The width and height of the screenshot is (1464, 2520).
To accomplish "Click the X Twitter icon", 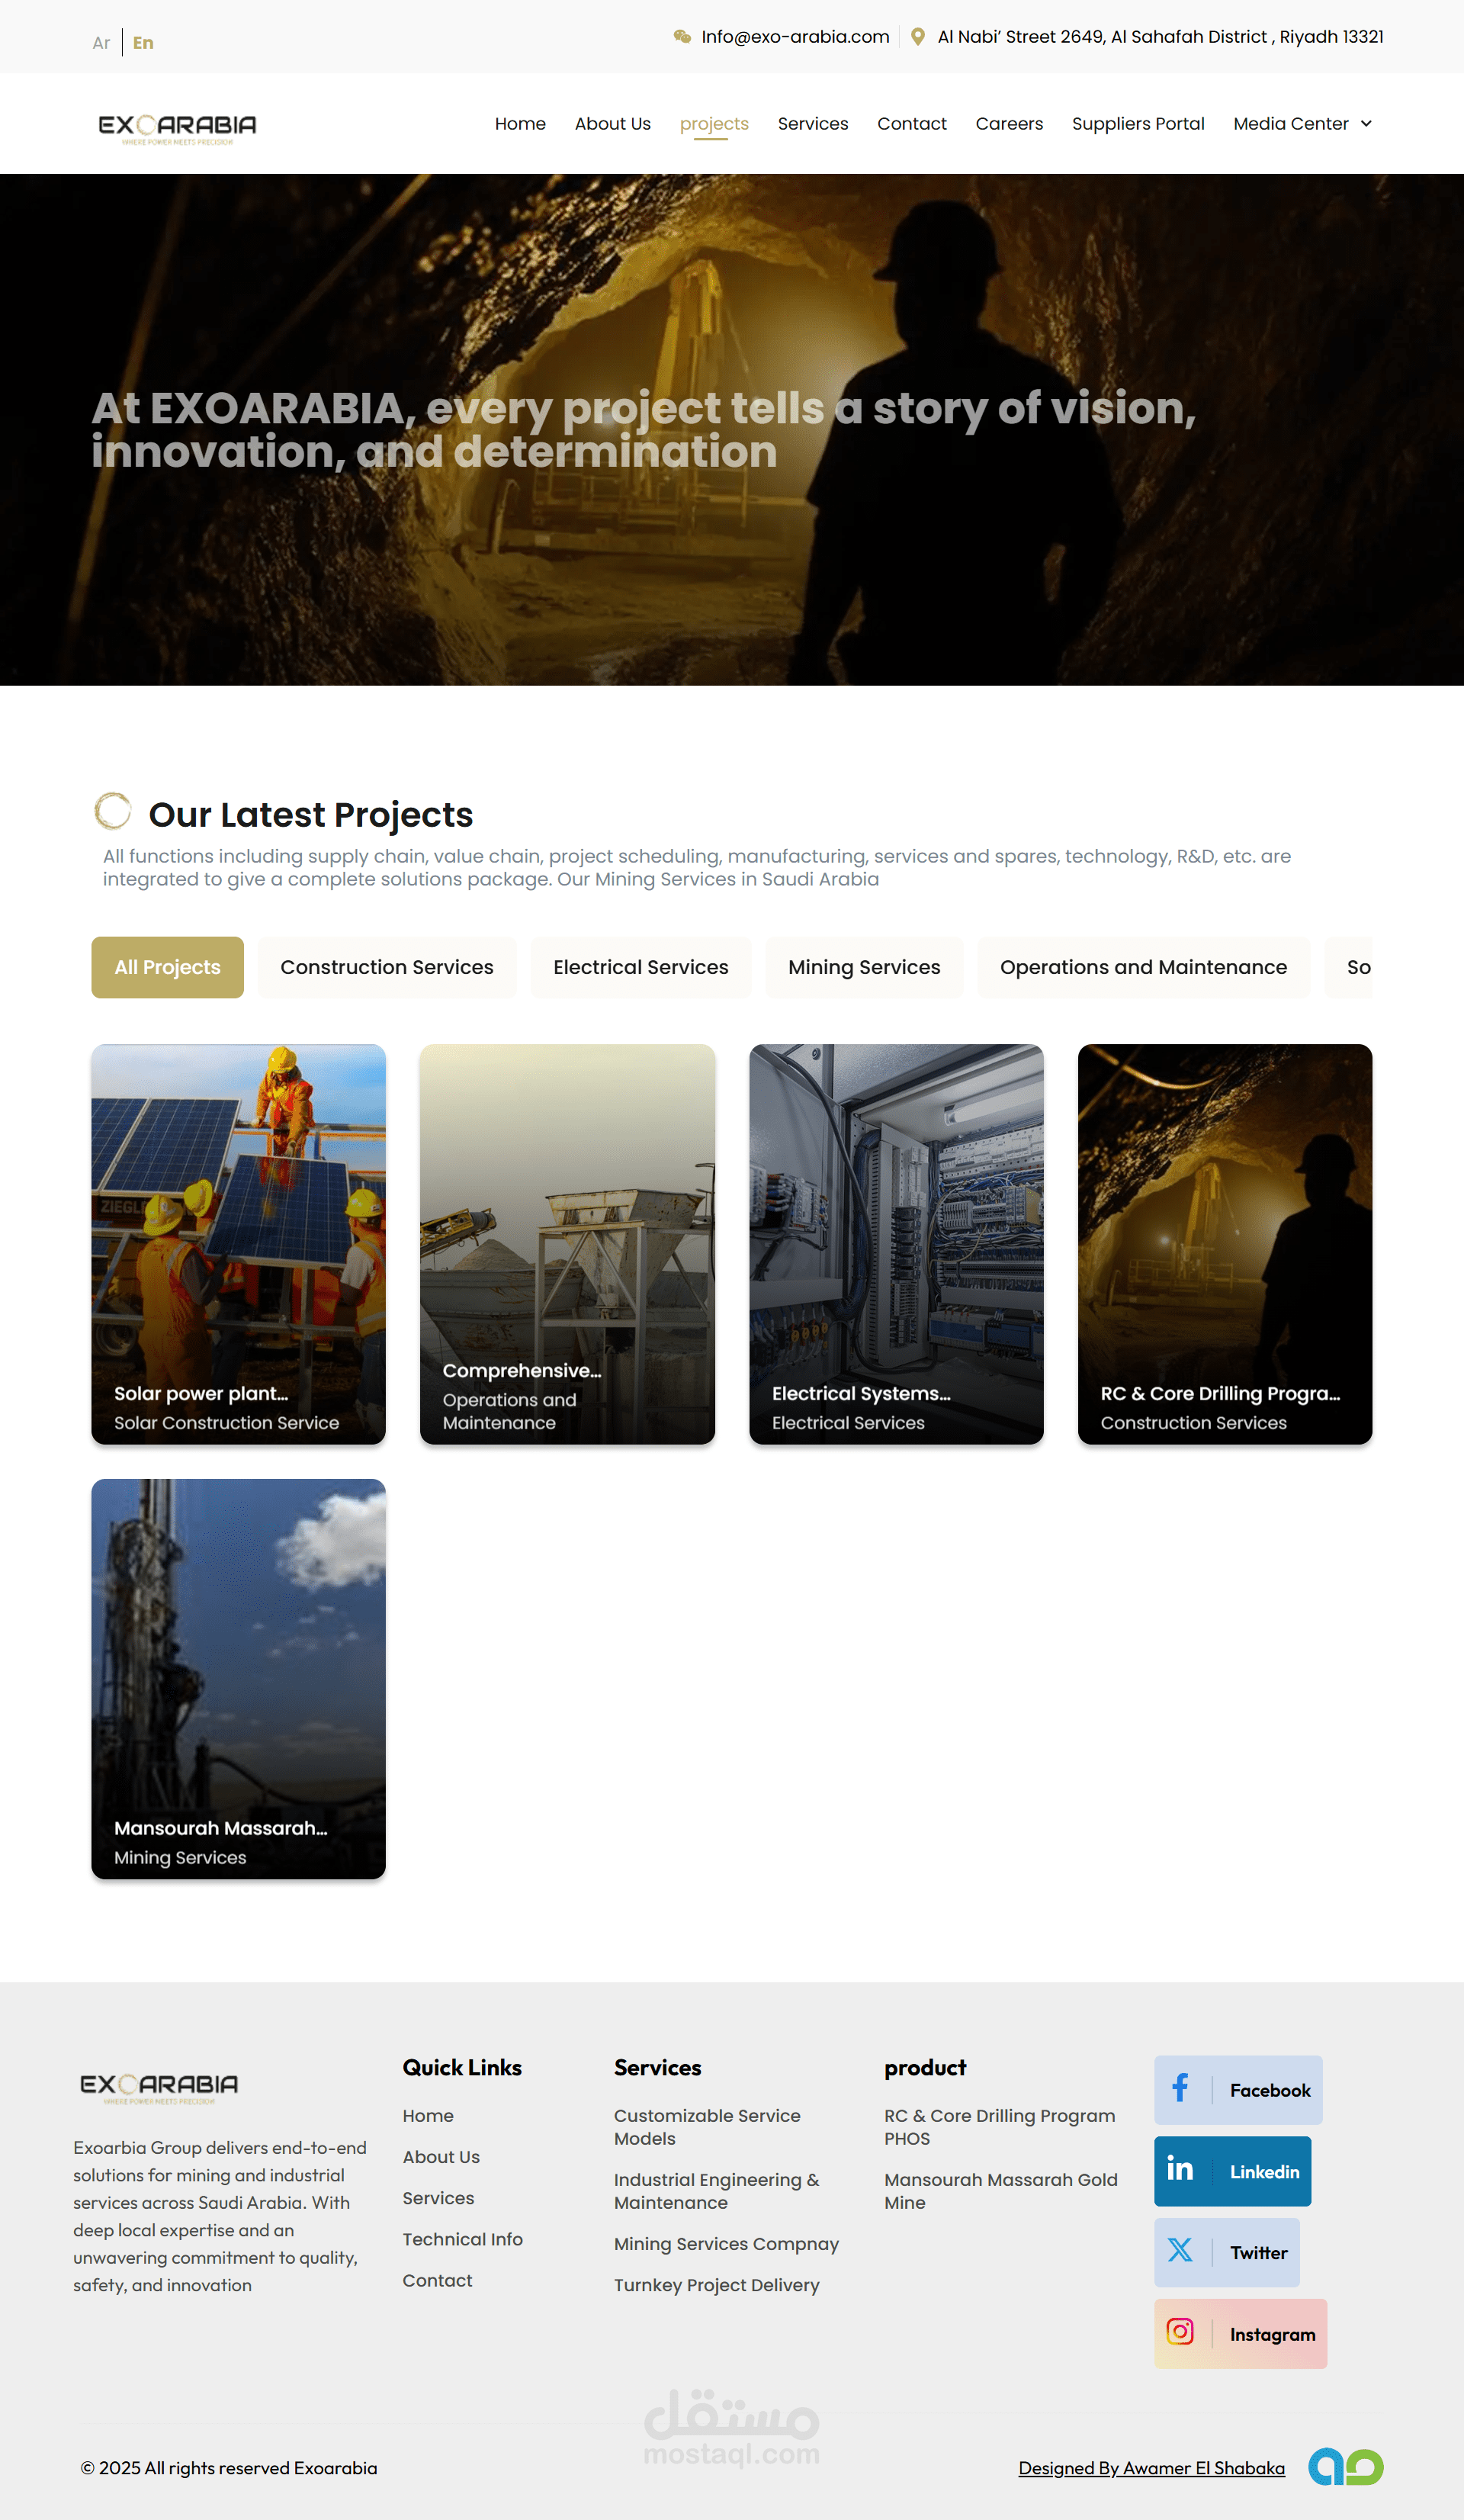I will [1180, 2251].
